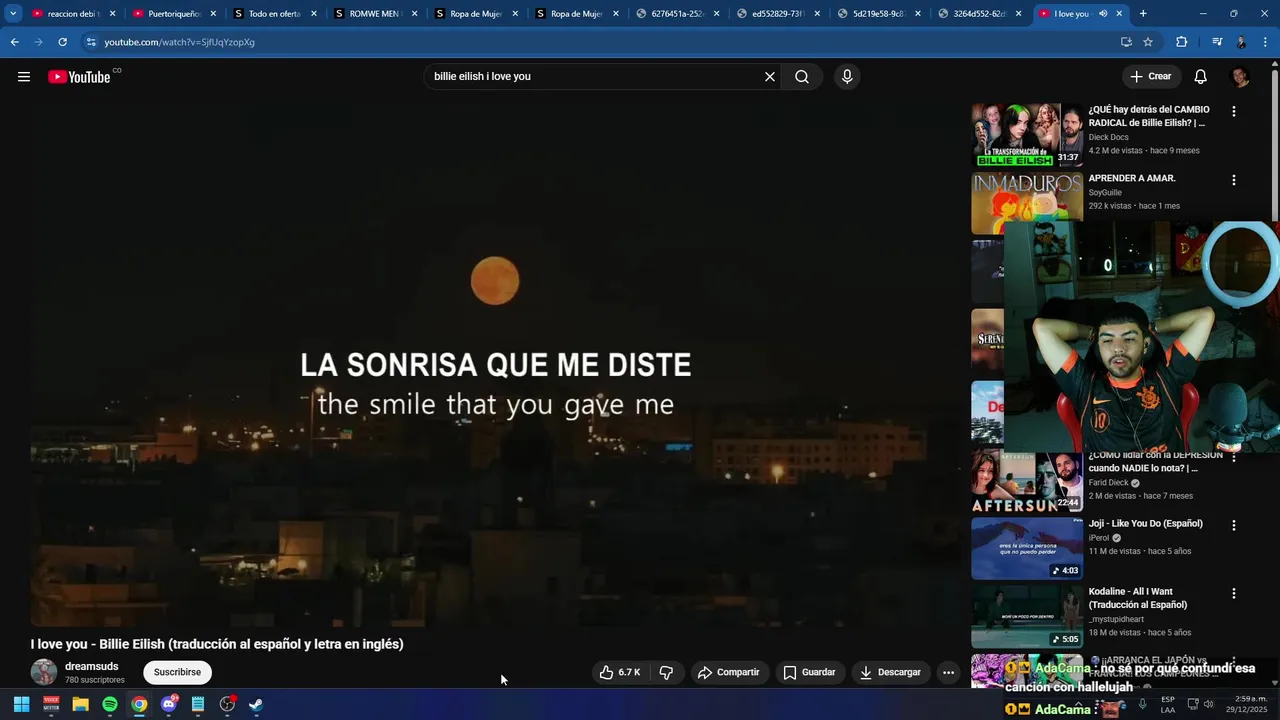Open the Crear upload menu
This screenshot has height=720, width=1280.
[1150, 77]
